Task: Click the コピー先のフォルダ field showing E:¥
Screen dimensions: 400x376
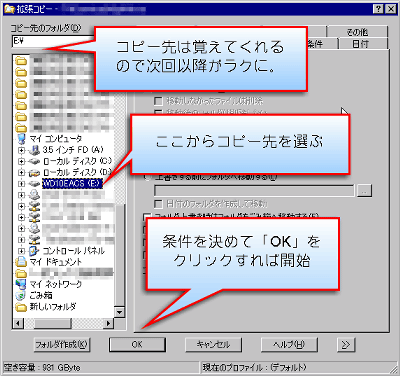Action: point(53,41)
